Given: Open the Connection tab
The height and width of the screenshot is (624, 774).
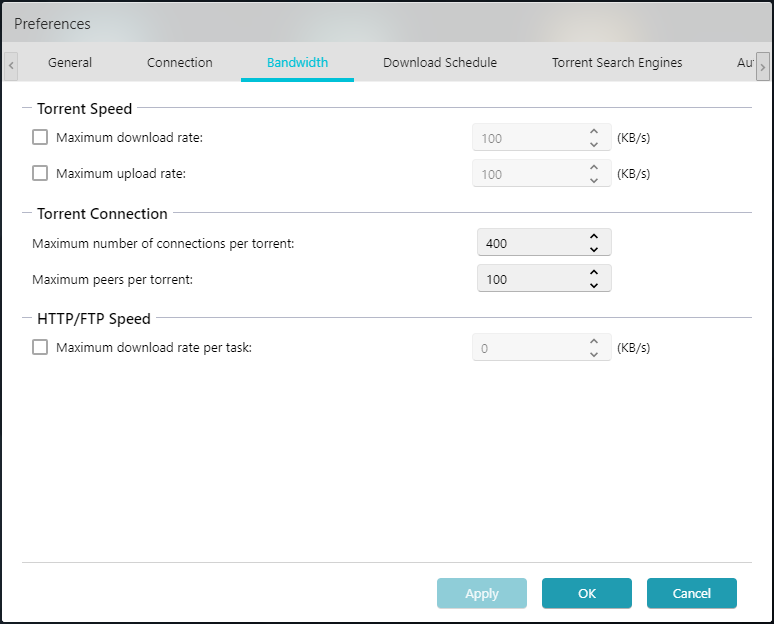Looking at the screenshot, I should click(180, 63).
